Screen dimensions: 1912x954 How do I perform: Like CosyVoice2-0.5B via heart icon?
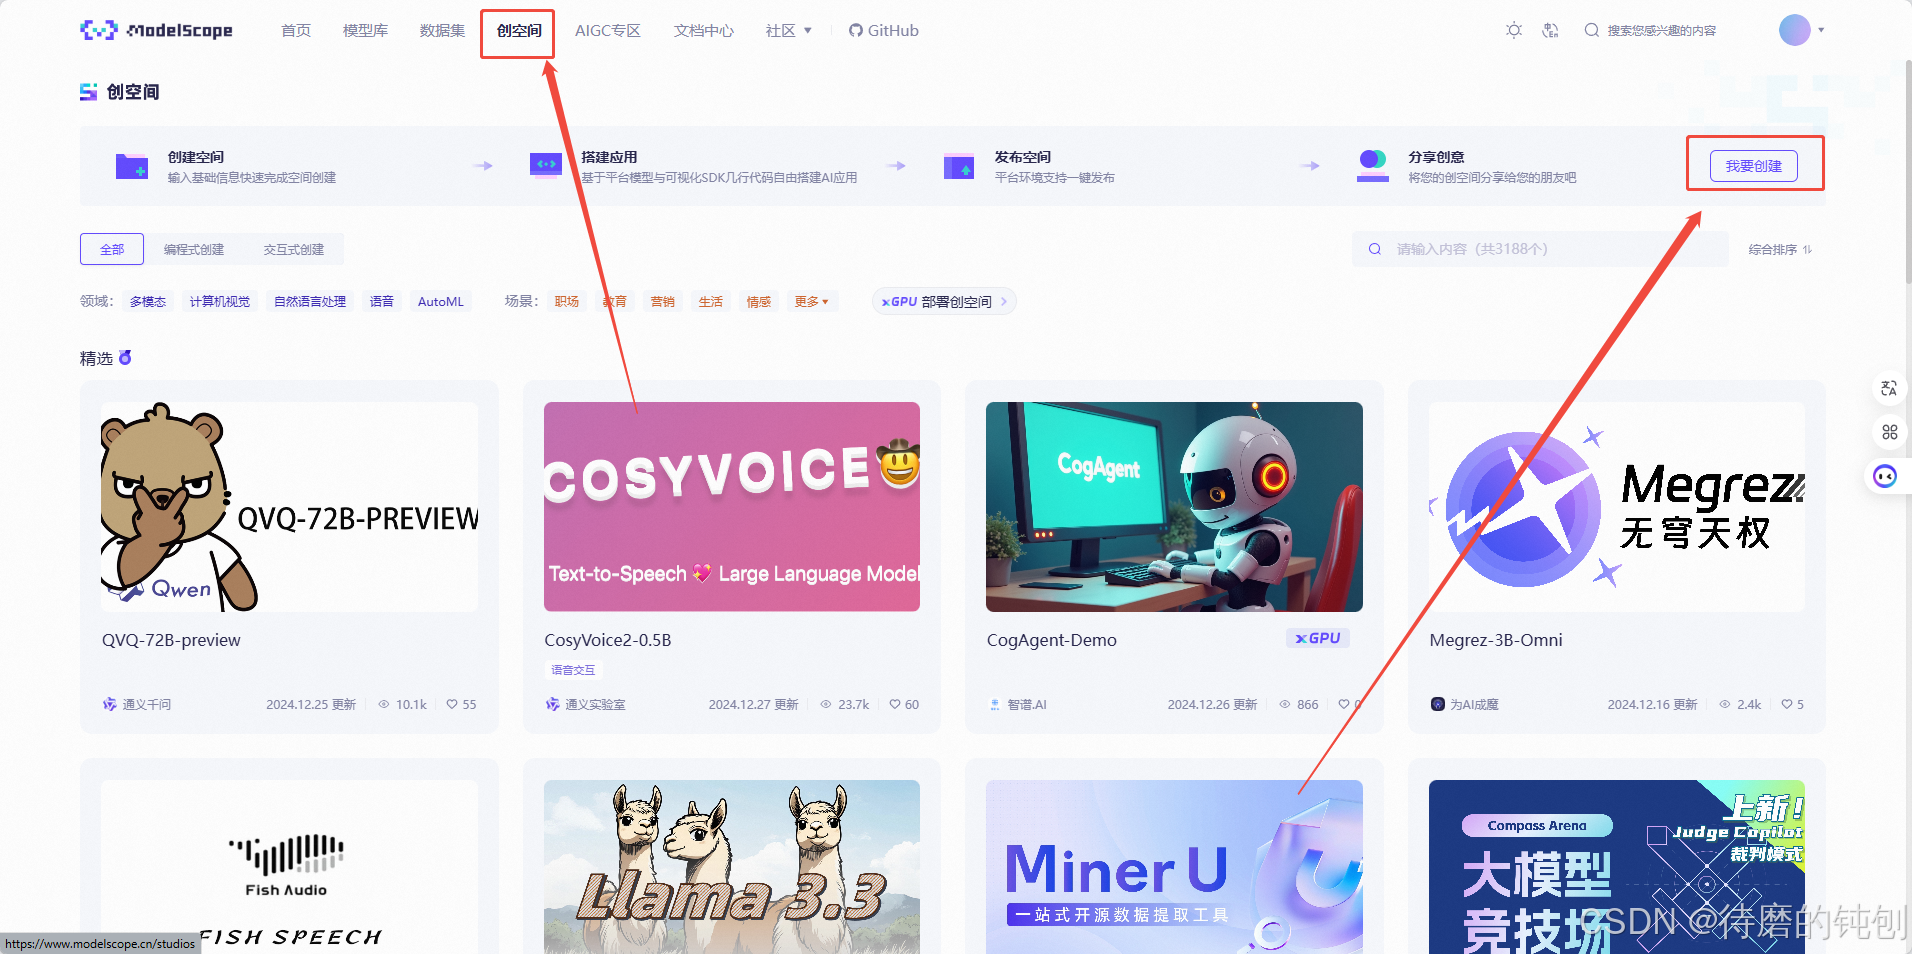895,704
